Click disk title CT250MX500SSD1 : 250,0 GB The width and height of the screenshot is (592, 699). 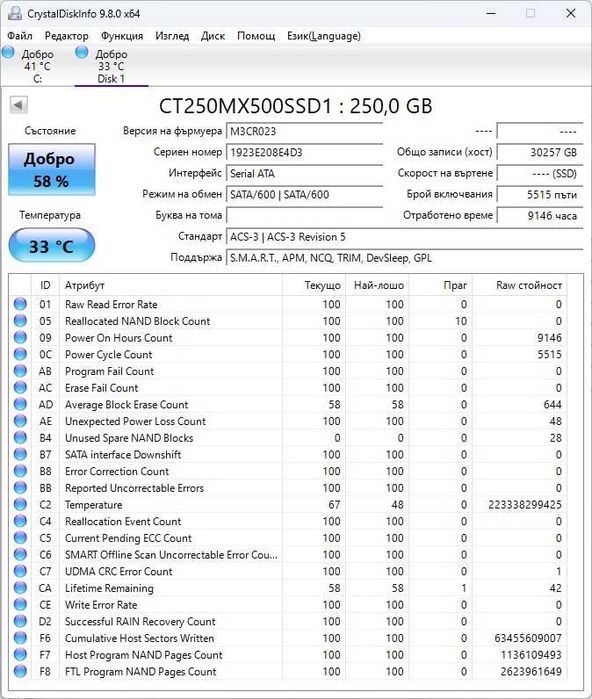(296, 106)
